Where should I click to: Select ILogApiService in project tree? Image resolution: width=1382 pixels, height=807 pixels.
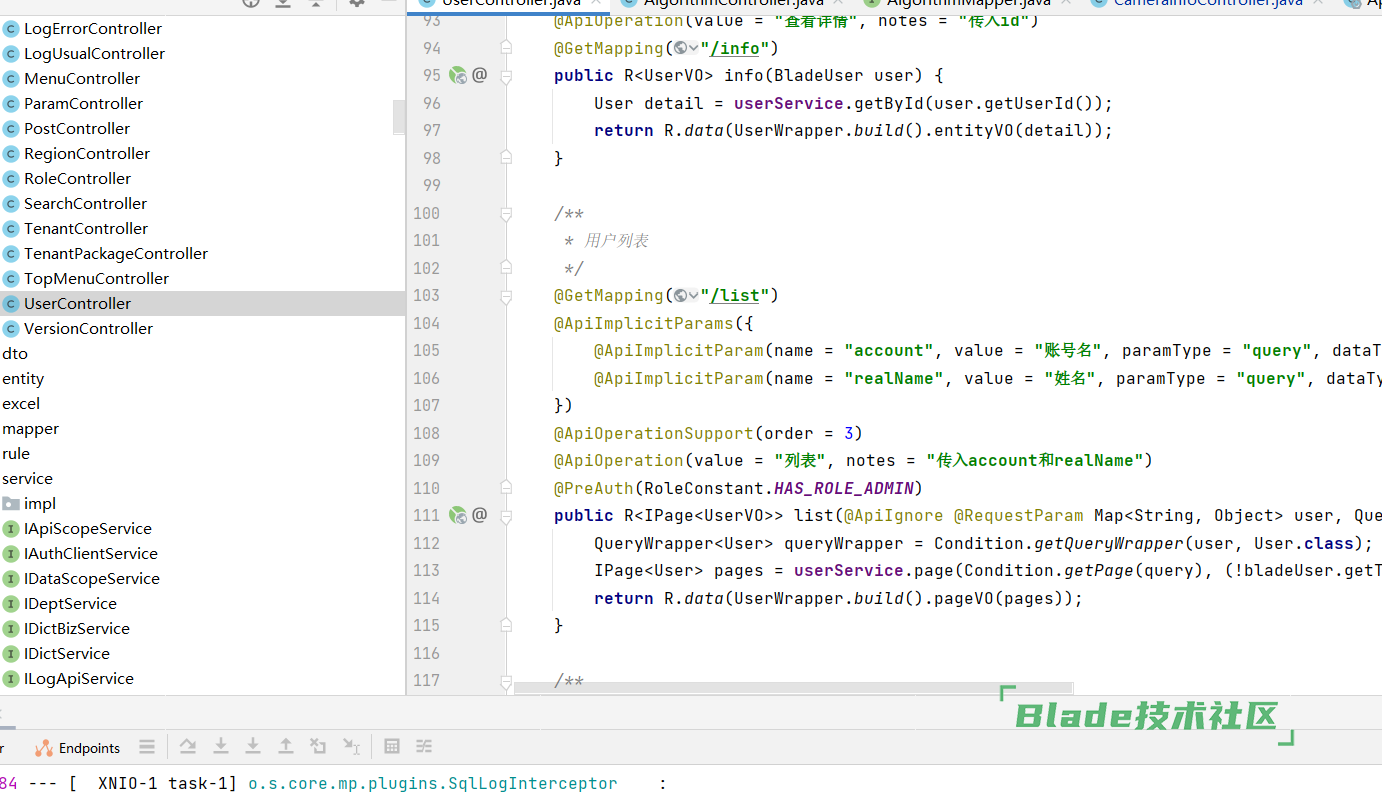tap(79, 679)
